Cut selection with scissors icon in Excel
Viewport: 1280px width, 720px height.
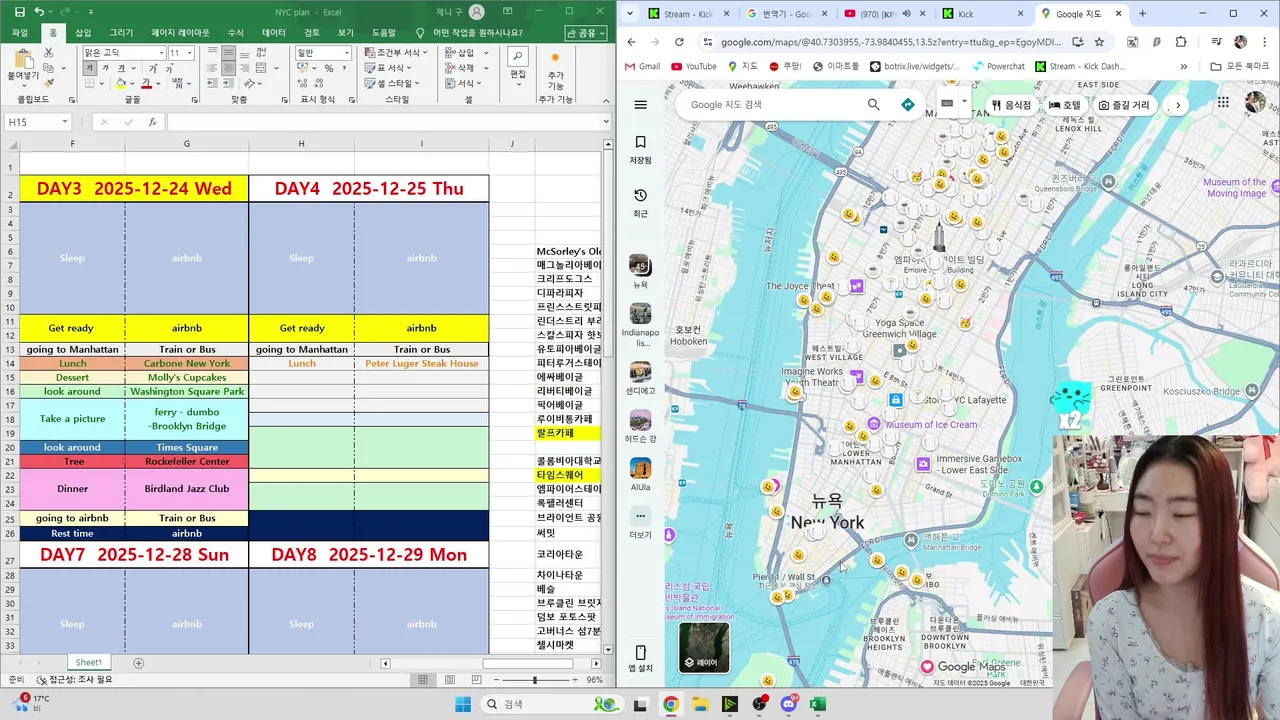[49, 53]
